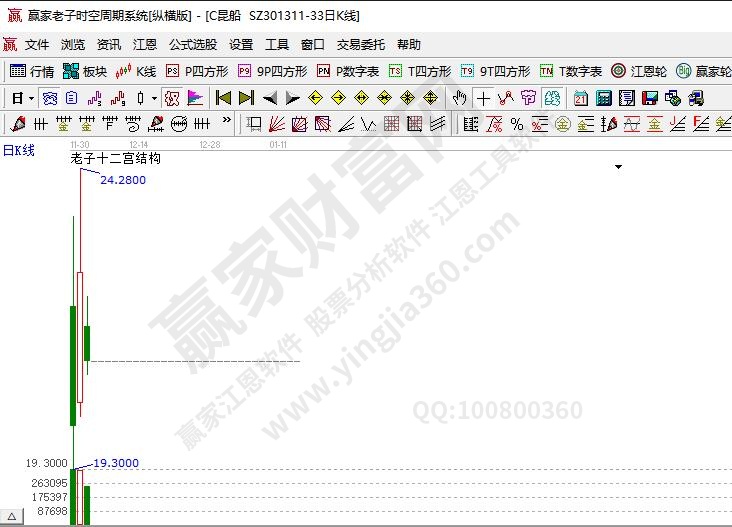
Task: Toggle the crosshair cursor mode
Action: point(483,98)
